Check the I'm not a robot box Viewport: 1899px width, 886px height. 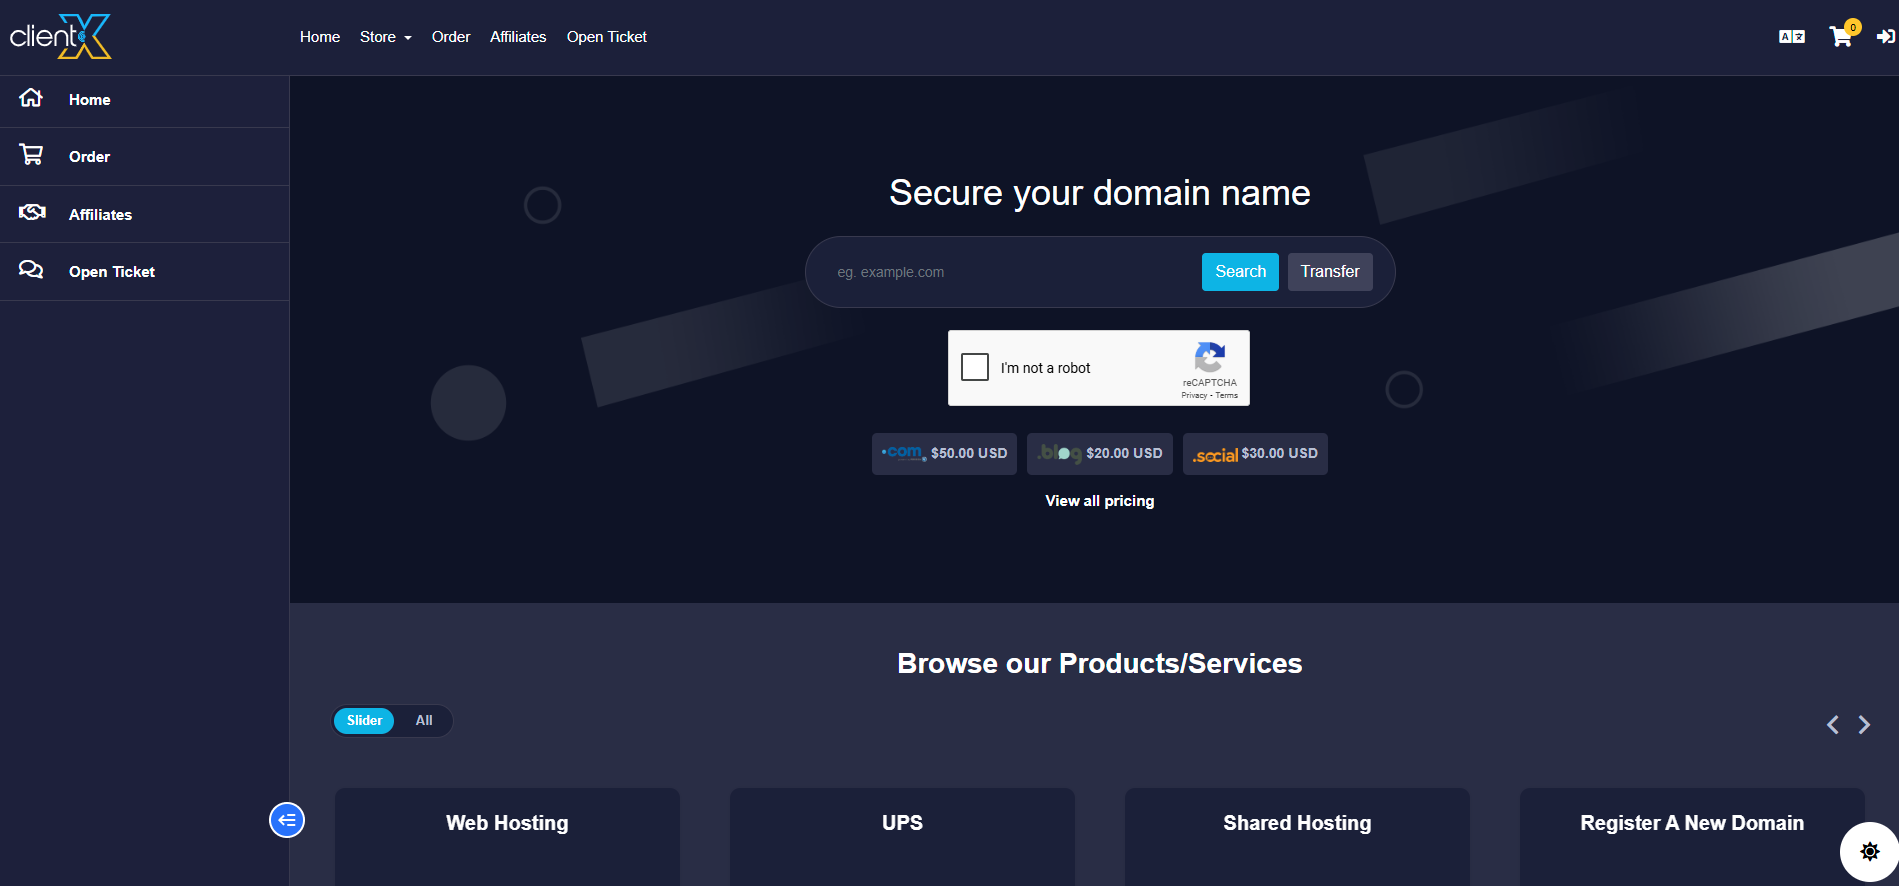[975, 367]
